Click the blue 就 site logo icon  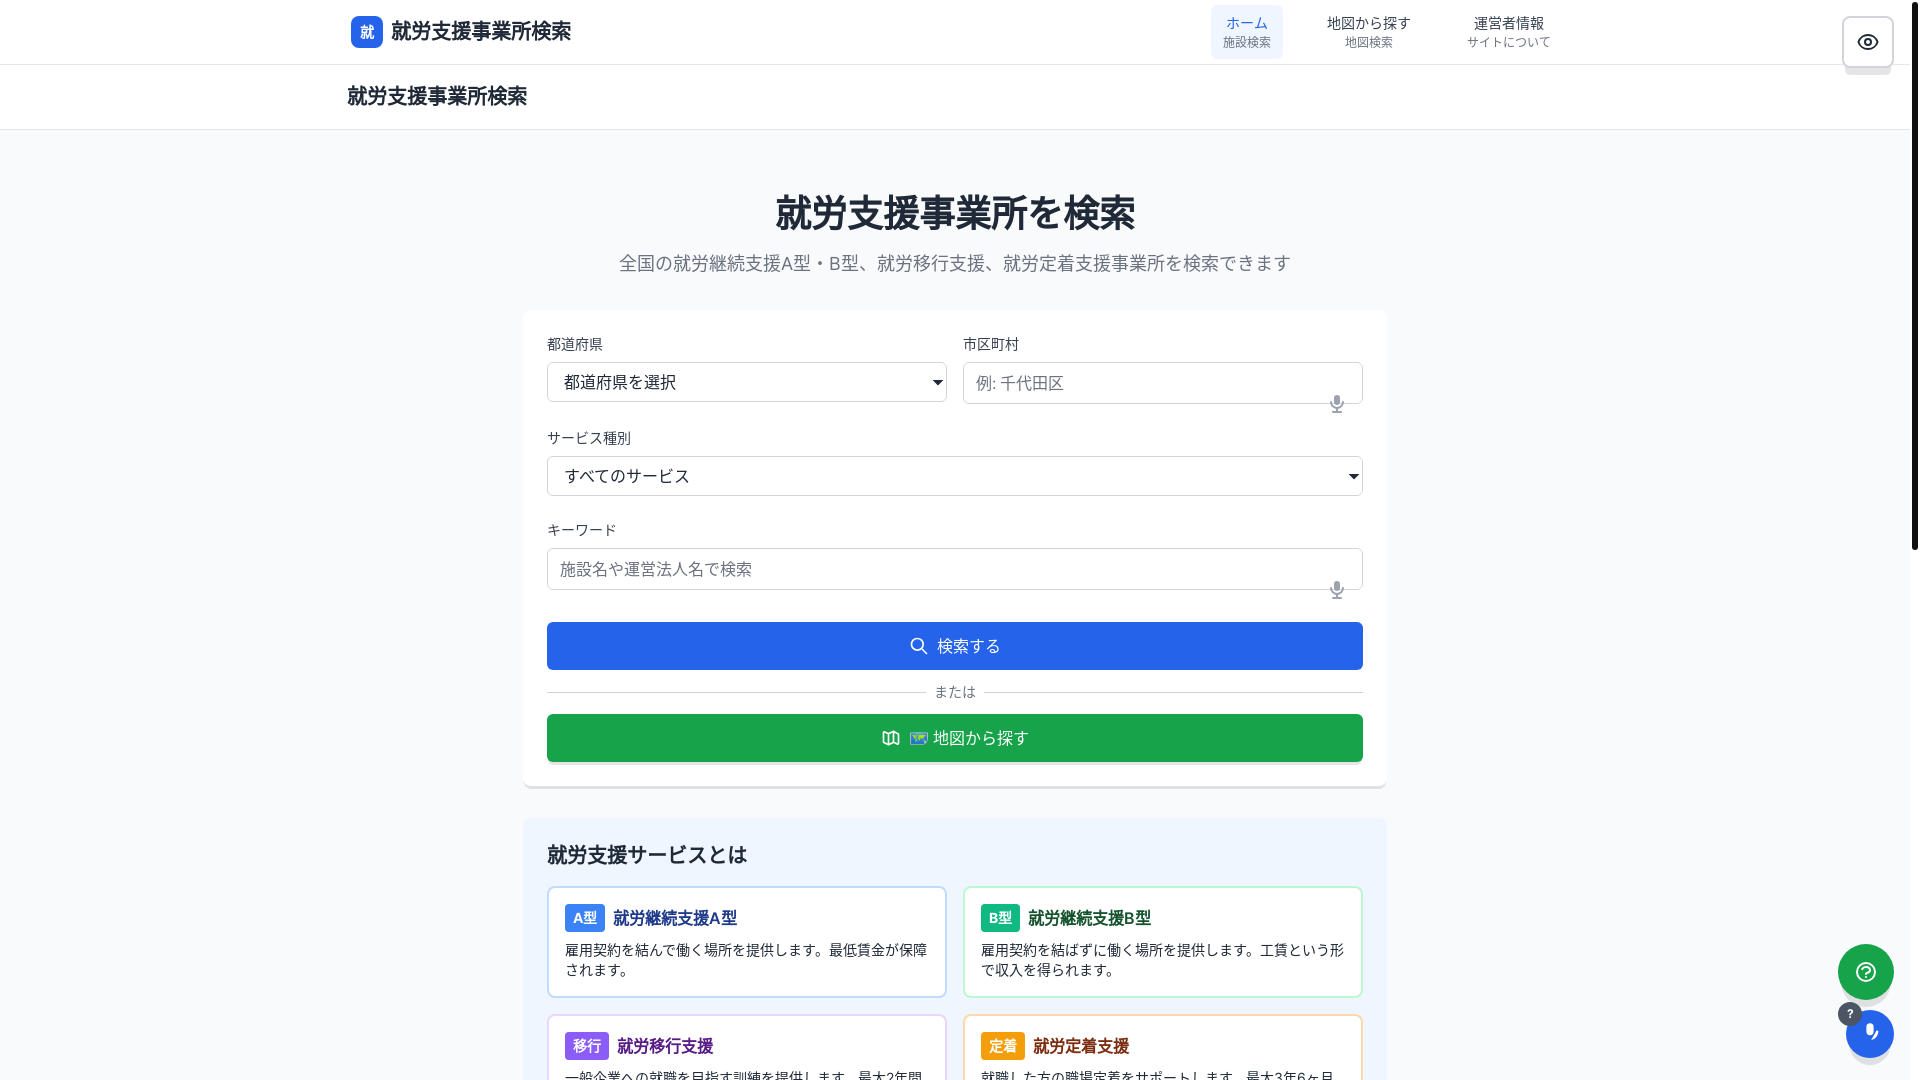367,32
